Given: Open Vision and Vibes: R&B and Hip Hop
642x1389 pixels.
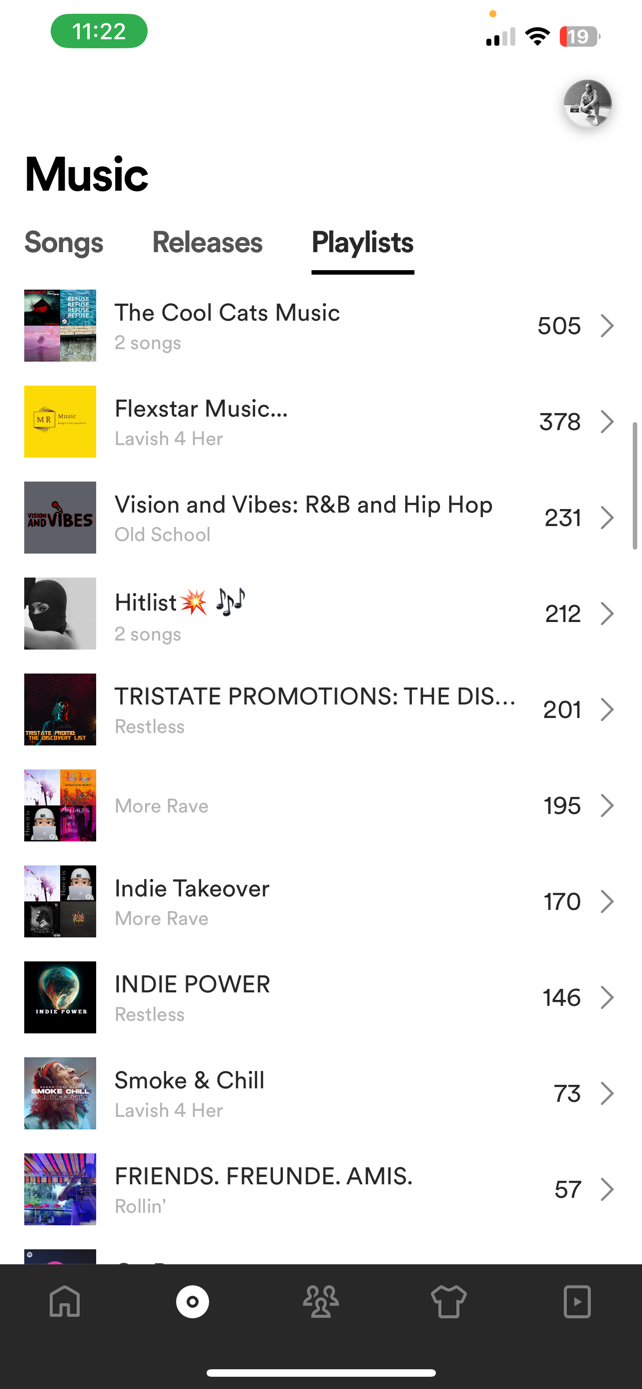Looking at the screenshot, I should click(x=303, y=505).
